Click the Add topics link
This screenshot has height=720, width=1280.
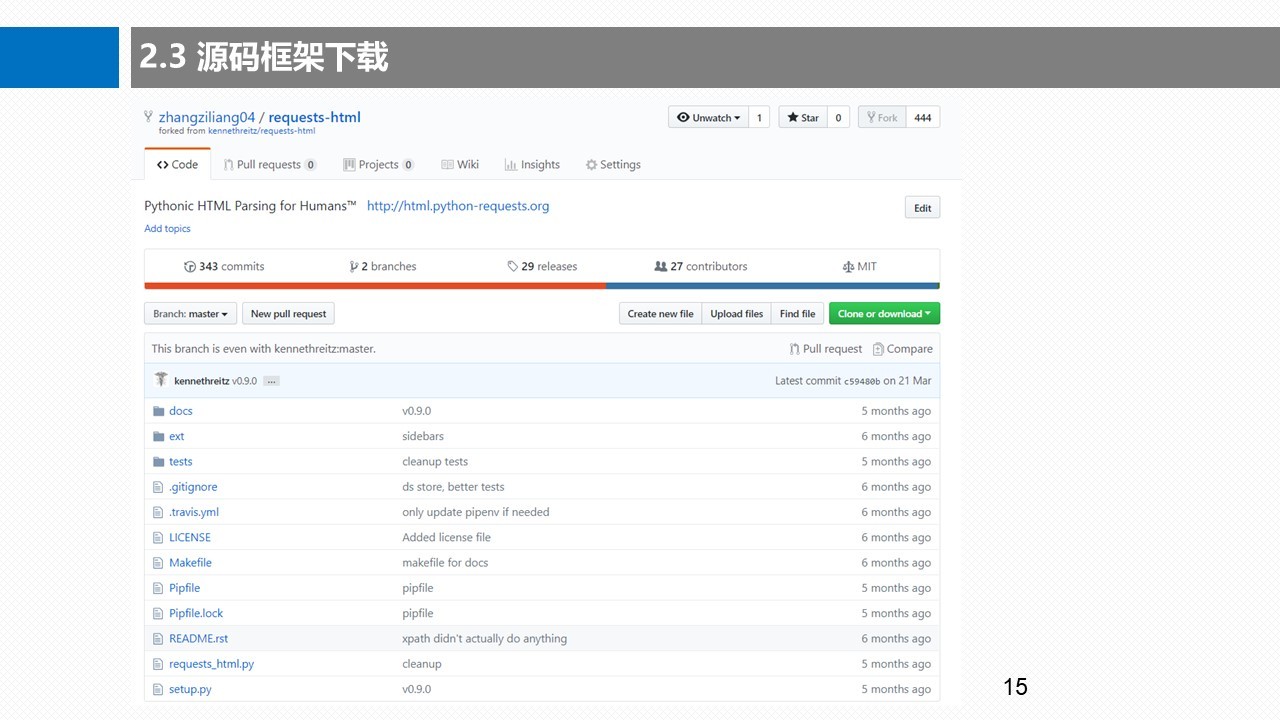click(x=167, y=229)
